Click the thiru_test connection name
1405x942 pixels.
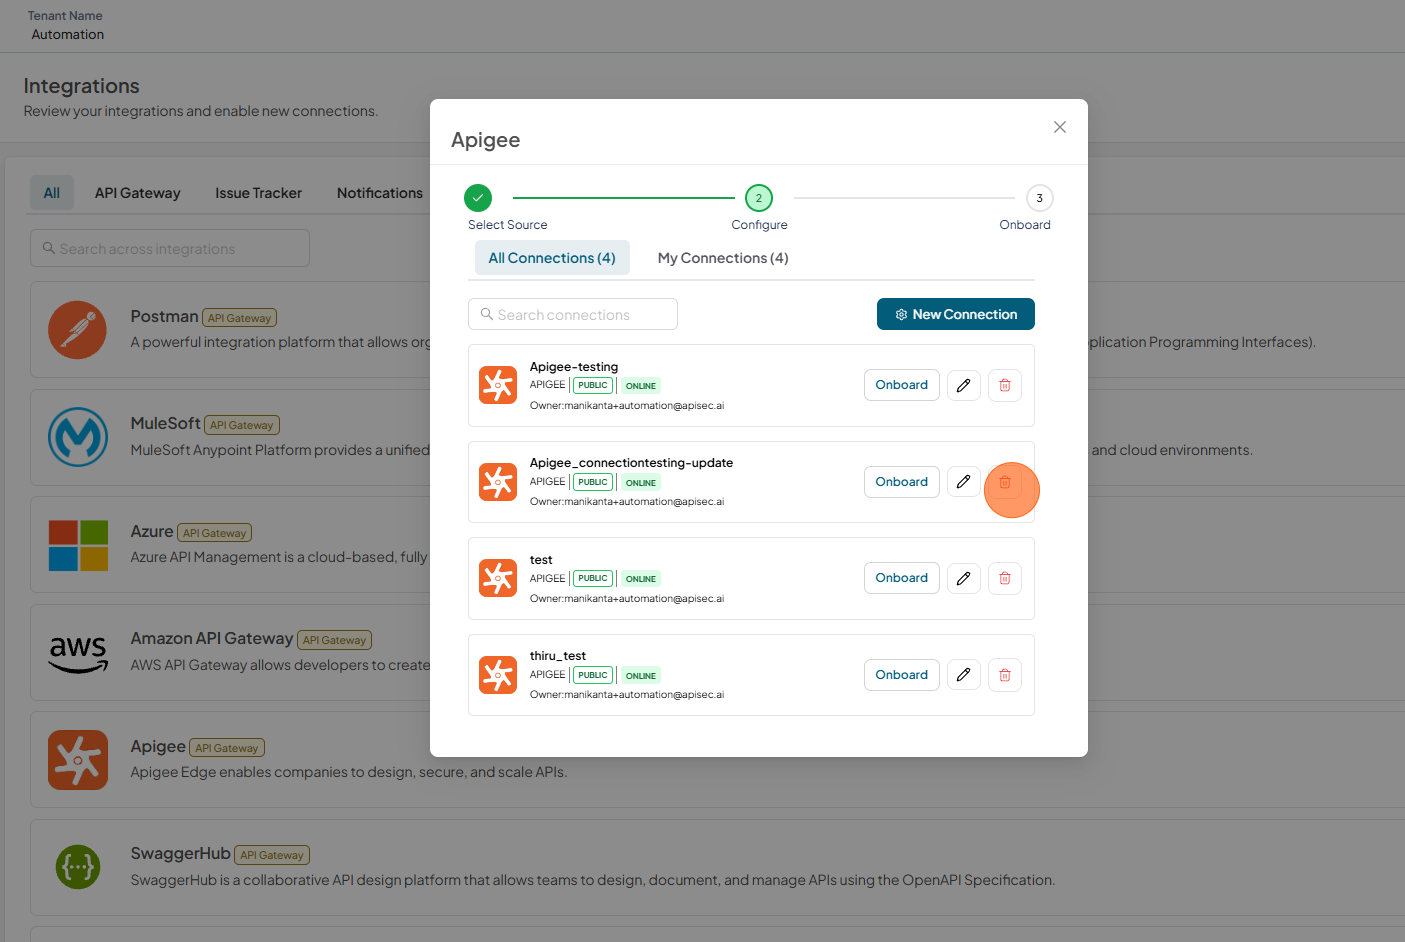point(558,656)
